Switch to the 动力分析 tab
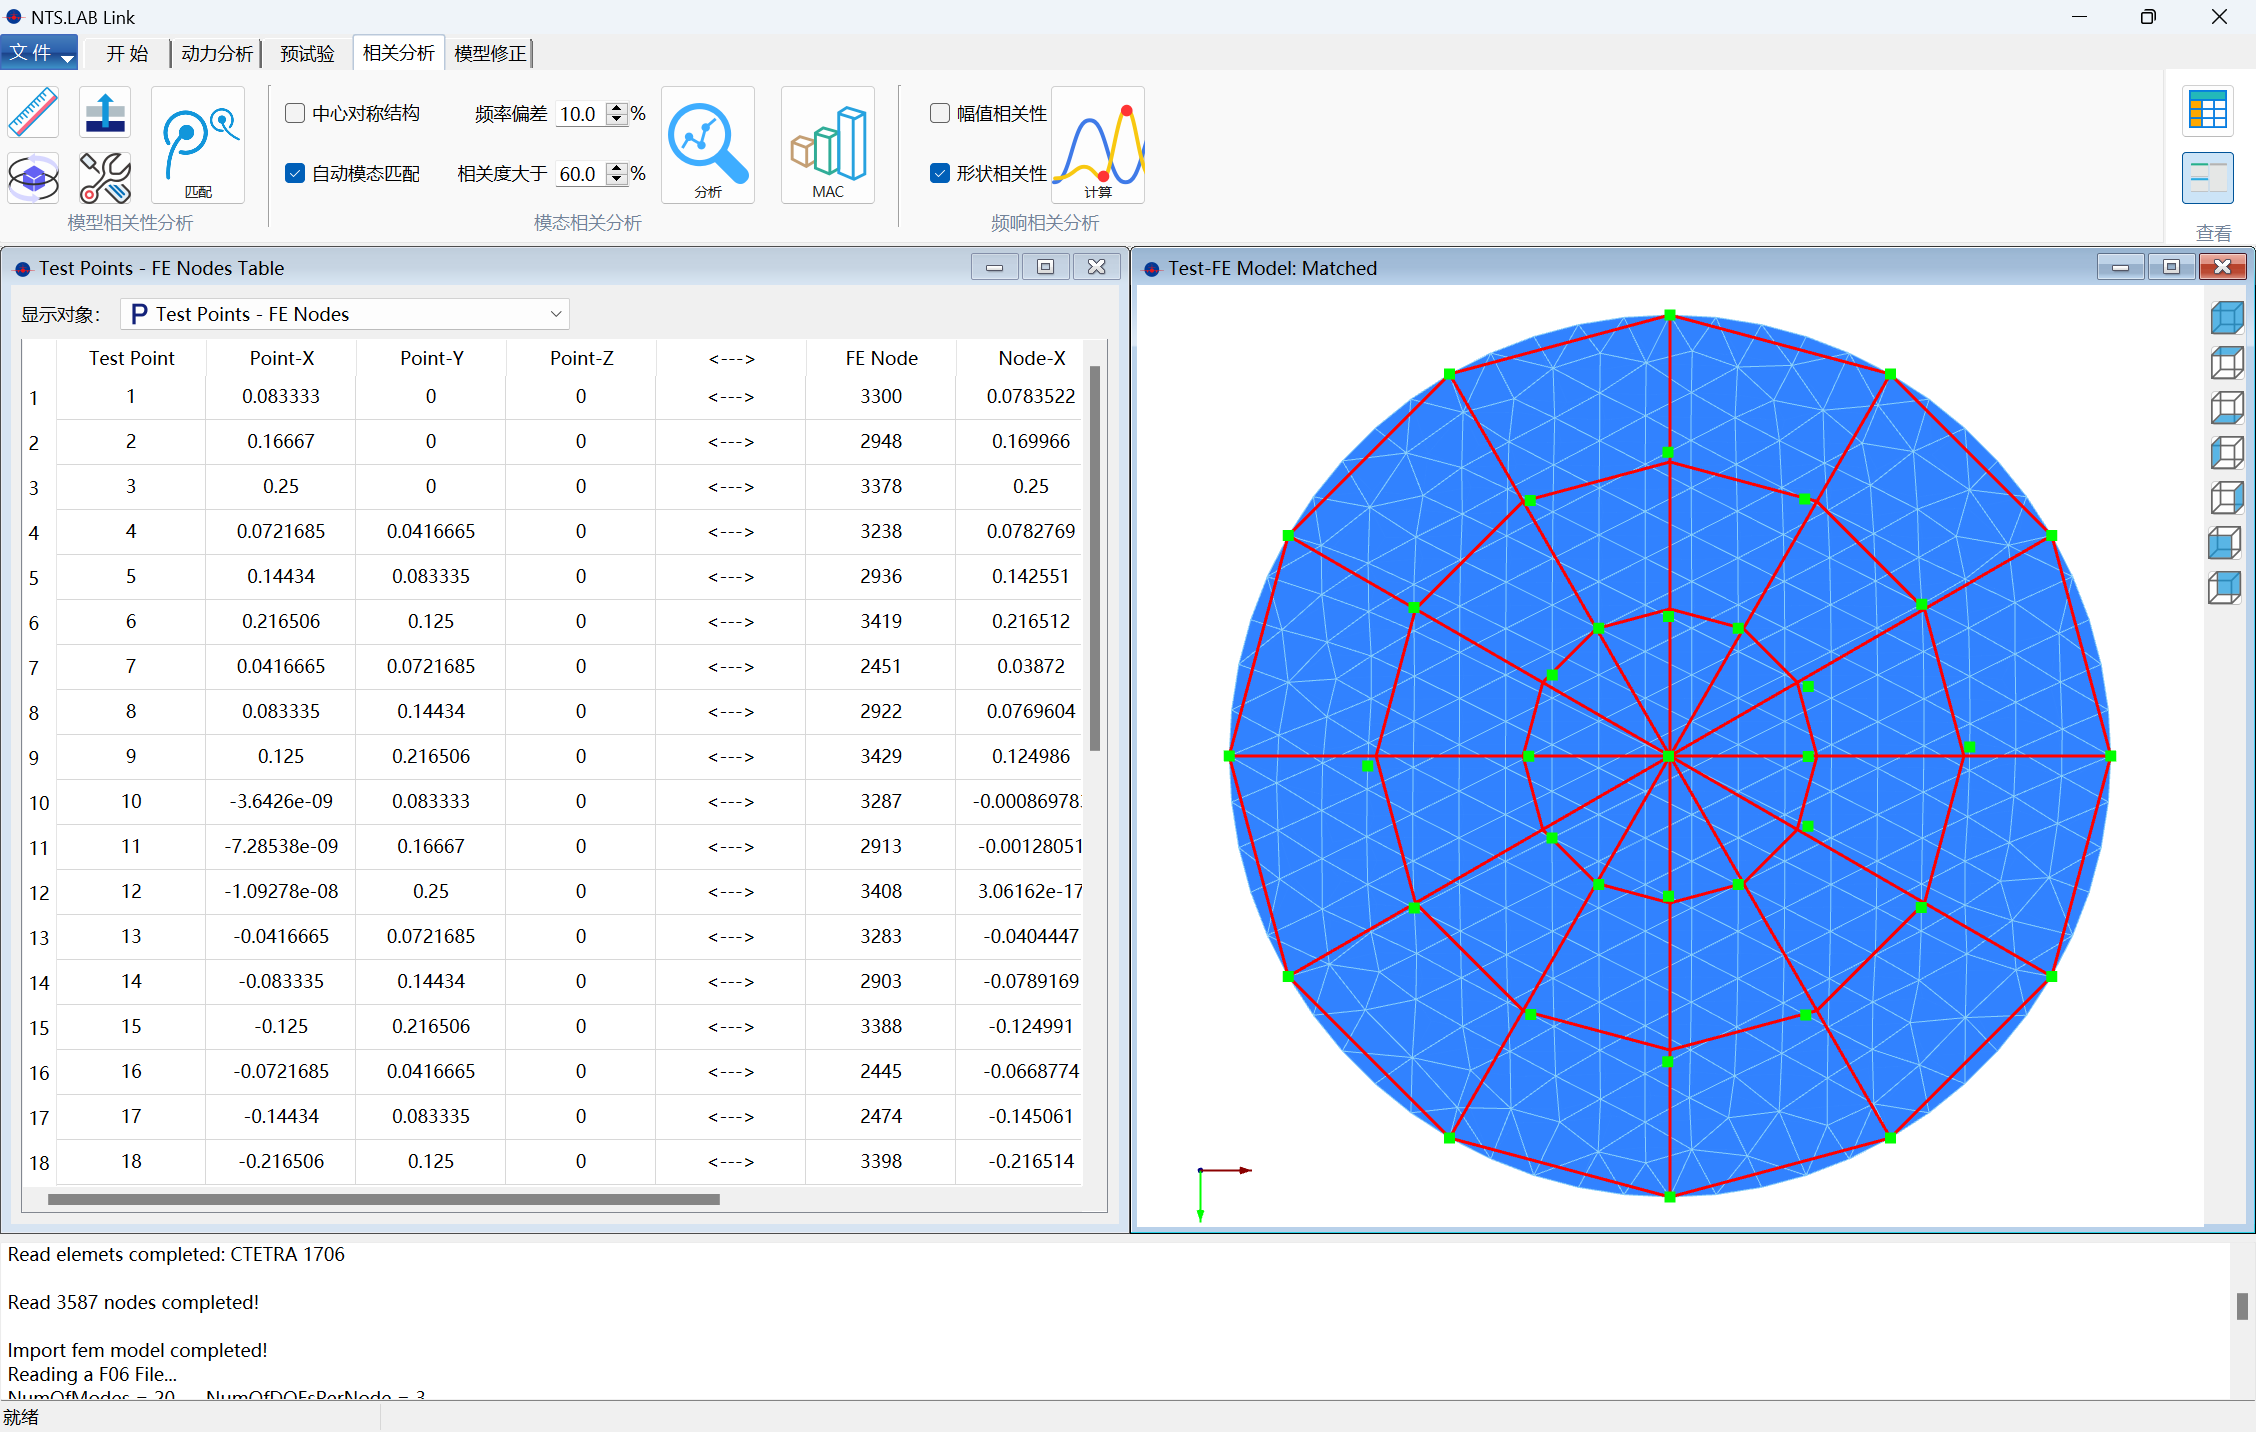 [x=216, y=53]
